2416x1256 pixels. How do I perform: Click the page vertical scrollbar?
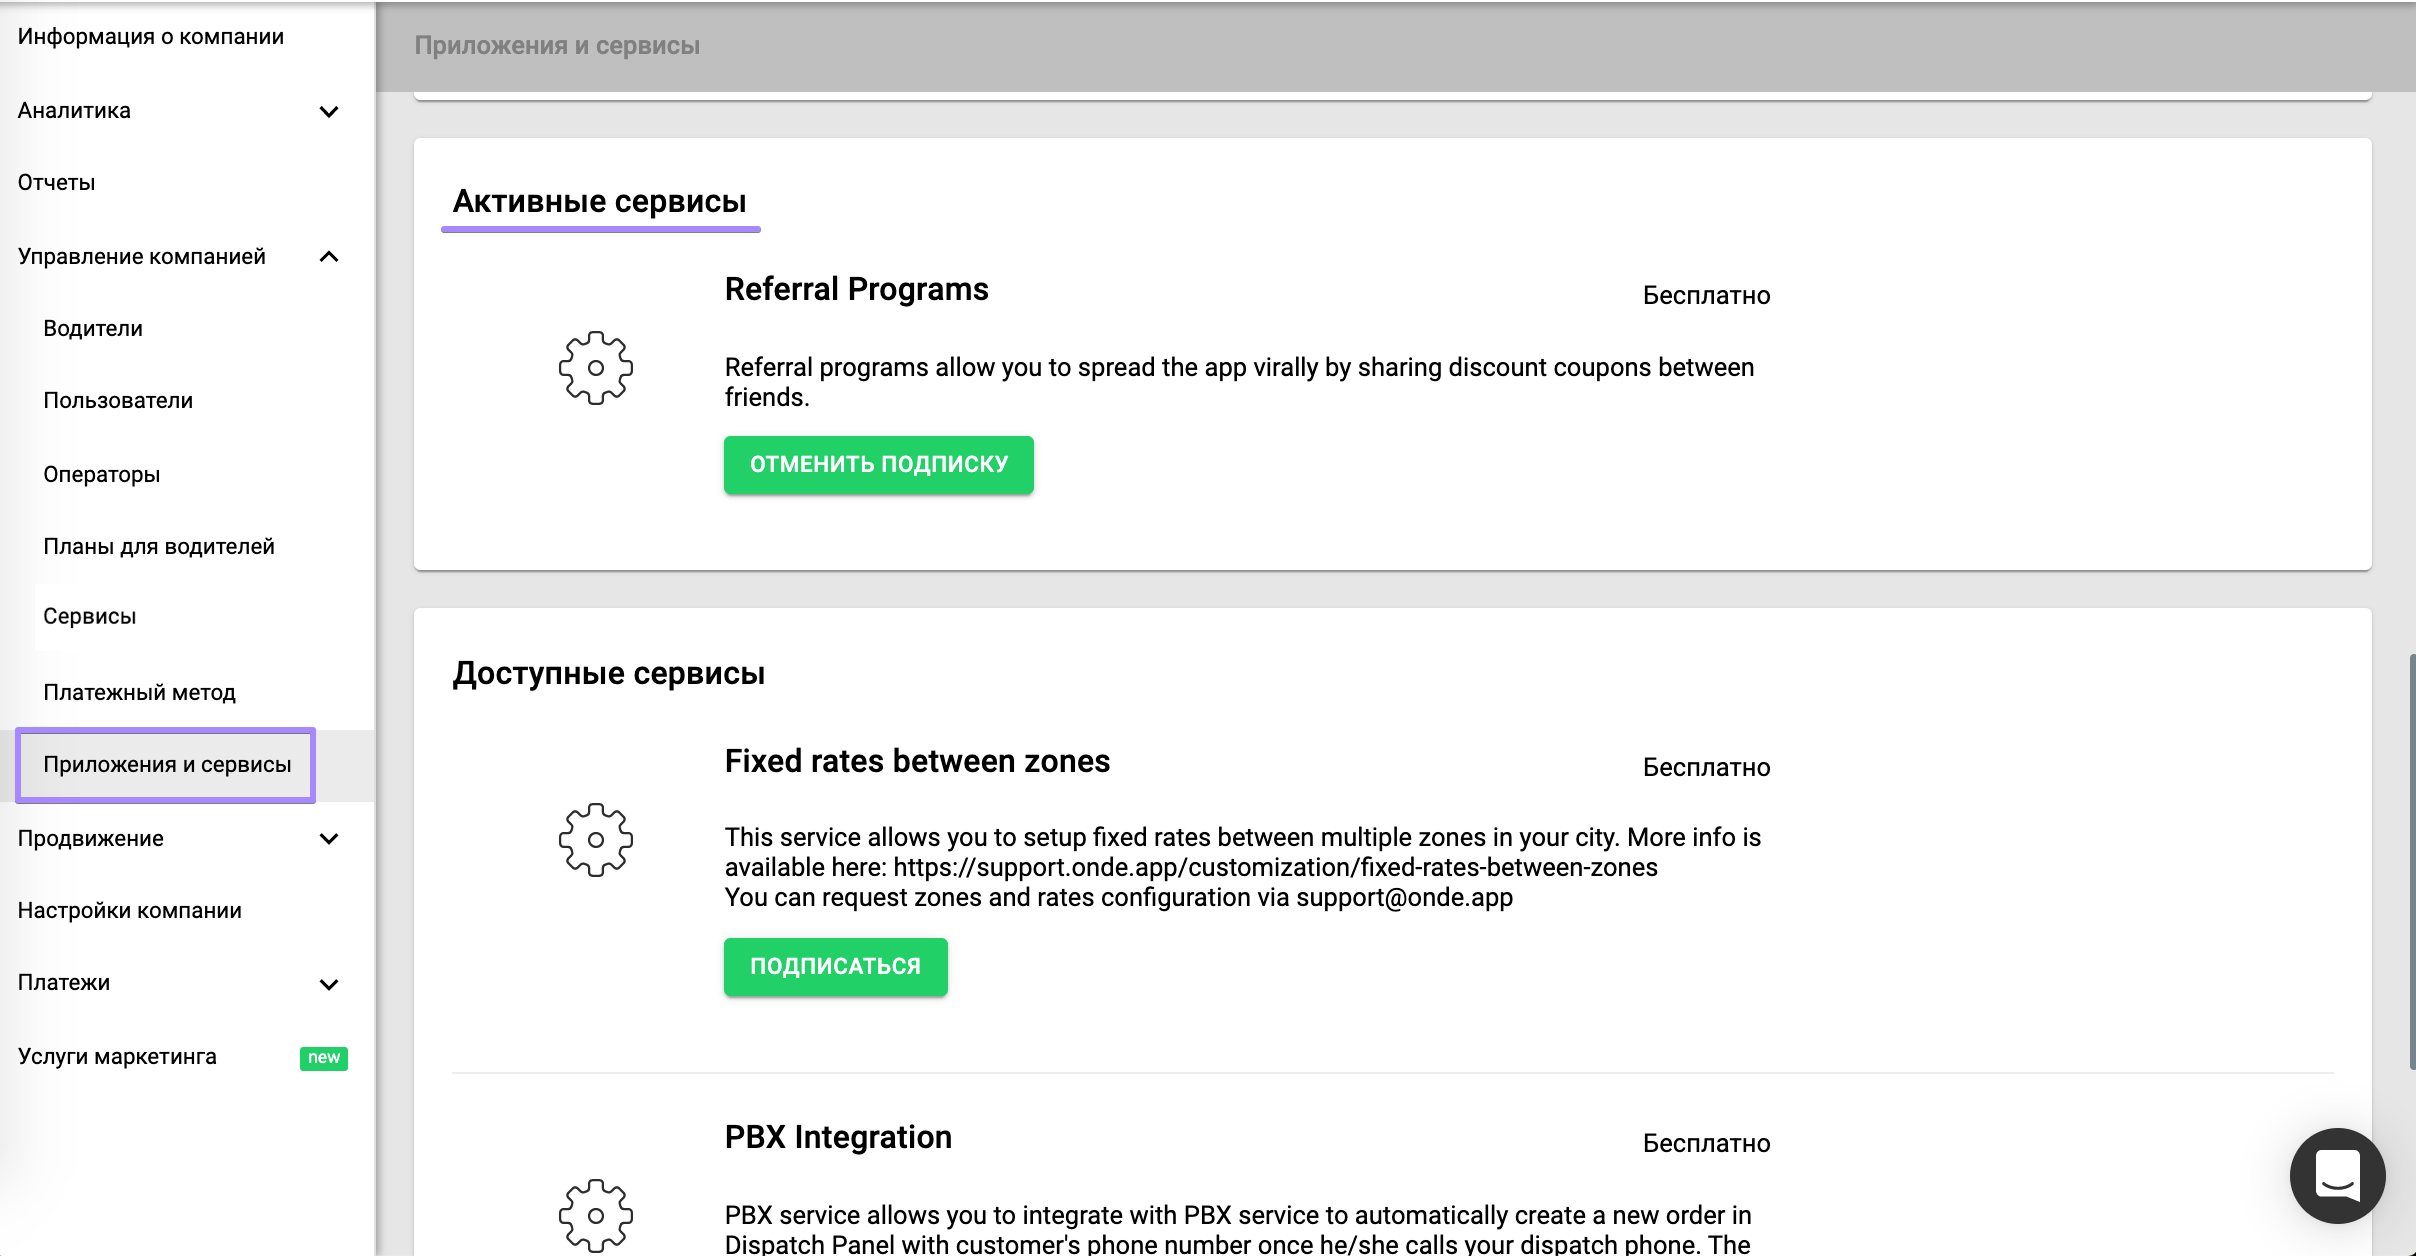tap(2411, 860)
